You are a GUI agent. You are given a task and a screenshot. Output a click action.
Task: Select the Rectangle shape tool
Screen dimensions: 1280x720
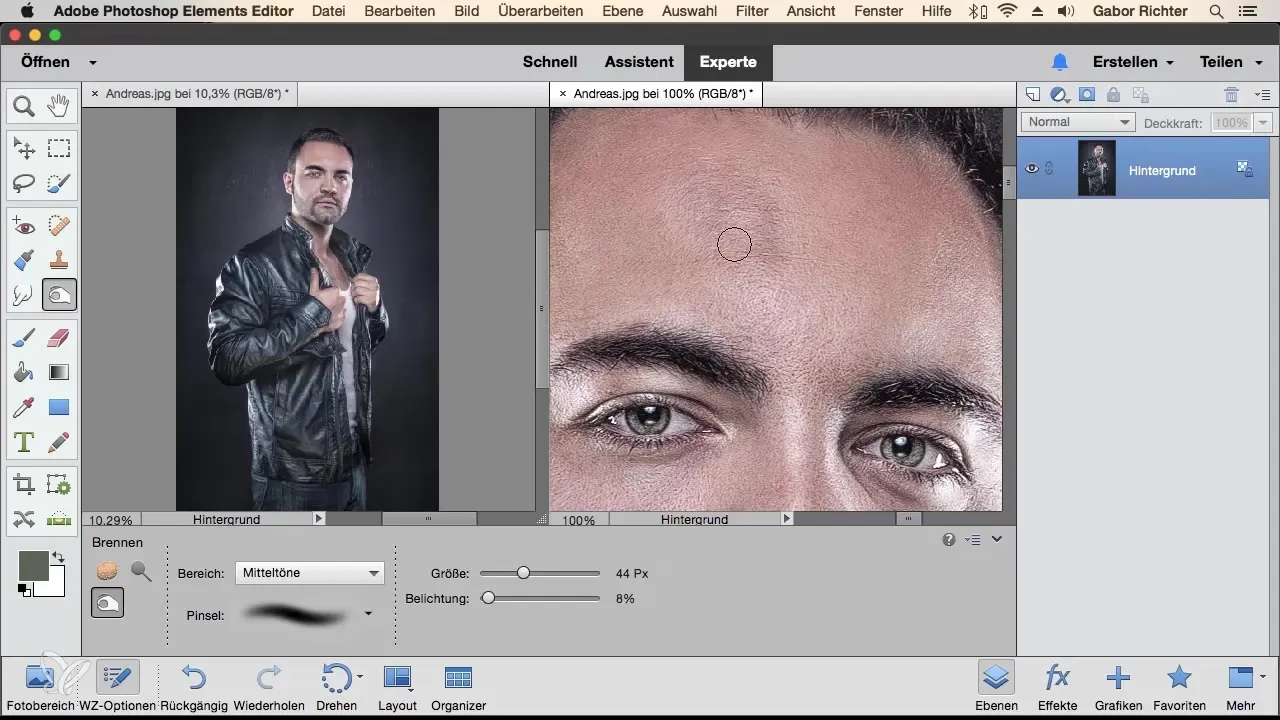coord(59,407)
